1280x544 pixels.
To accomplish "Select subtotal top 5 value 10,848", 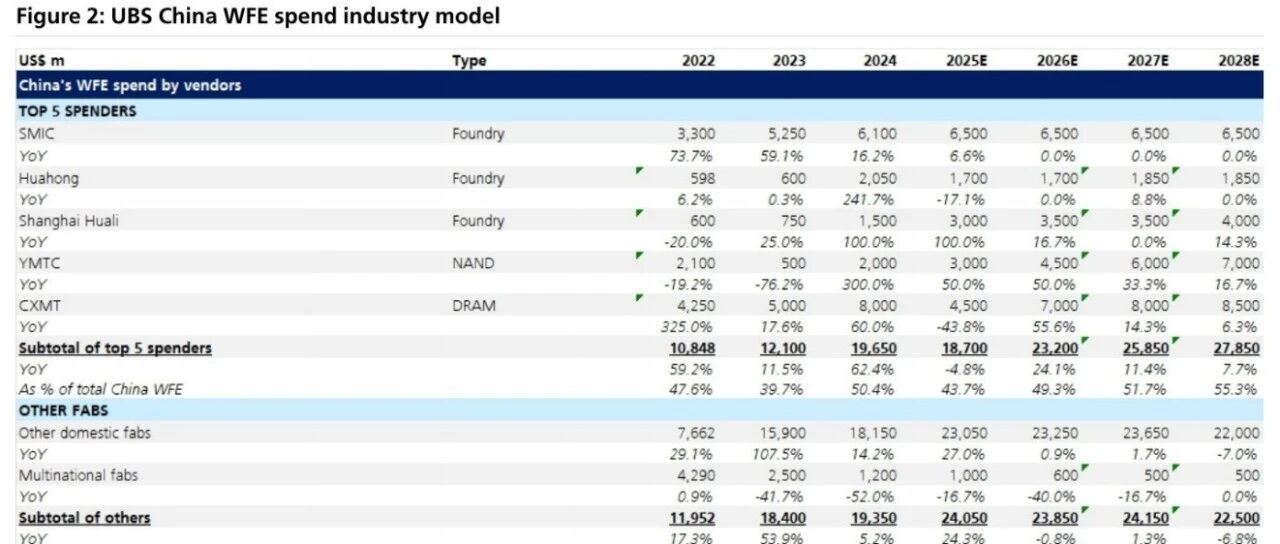I will (x=692, y=348).
